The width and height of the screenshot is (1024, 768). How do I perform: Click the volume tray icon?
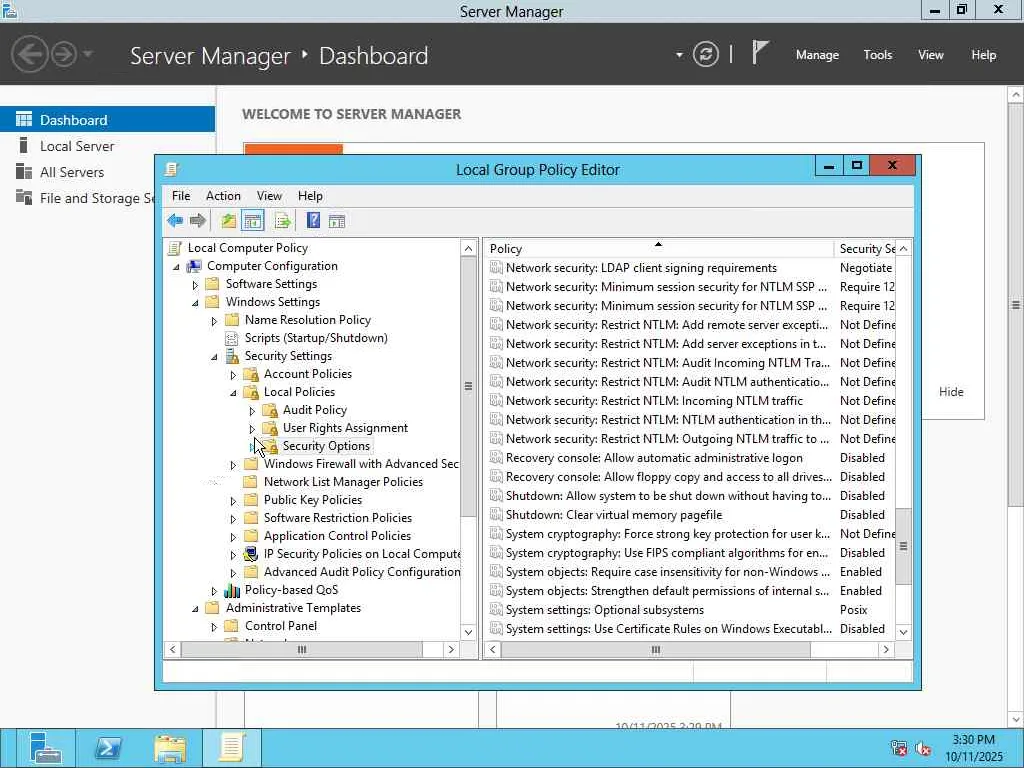[x=923, y=748]
